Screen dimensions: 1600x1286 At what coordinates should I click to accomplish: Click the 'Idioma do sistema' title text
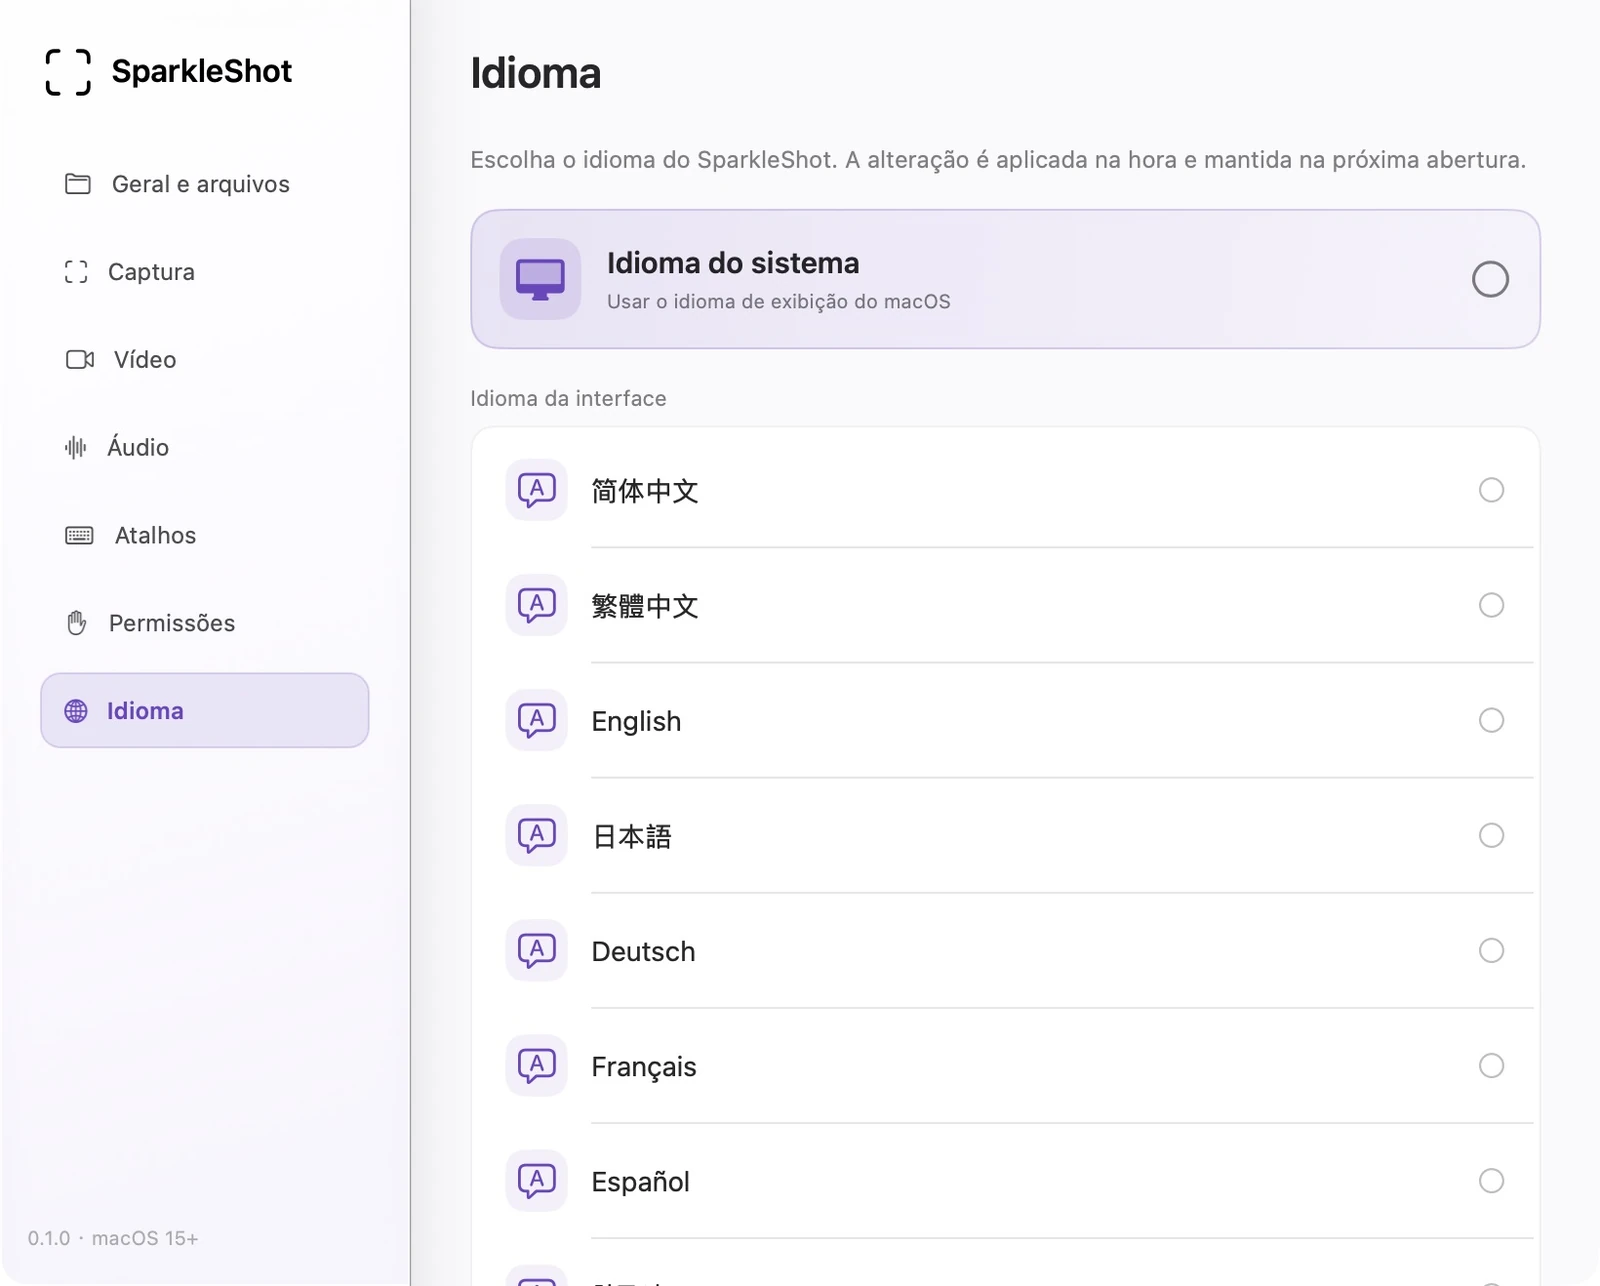click(x=733, y=263)
